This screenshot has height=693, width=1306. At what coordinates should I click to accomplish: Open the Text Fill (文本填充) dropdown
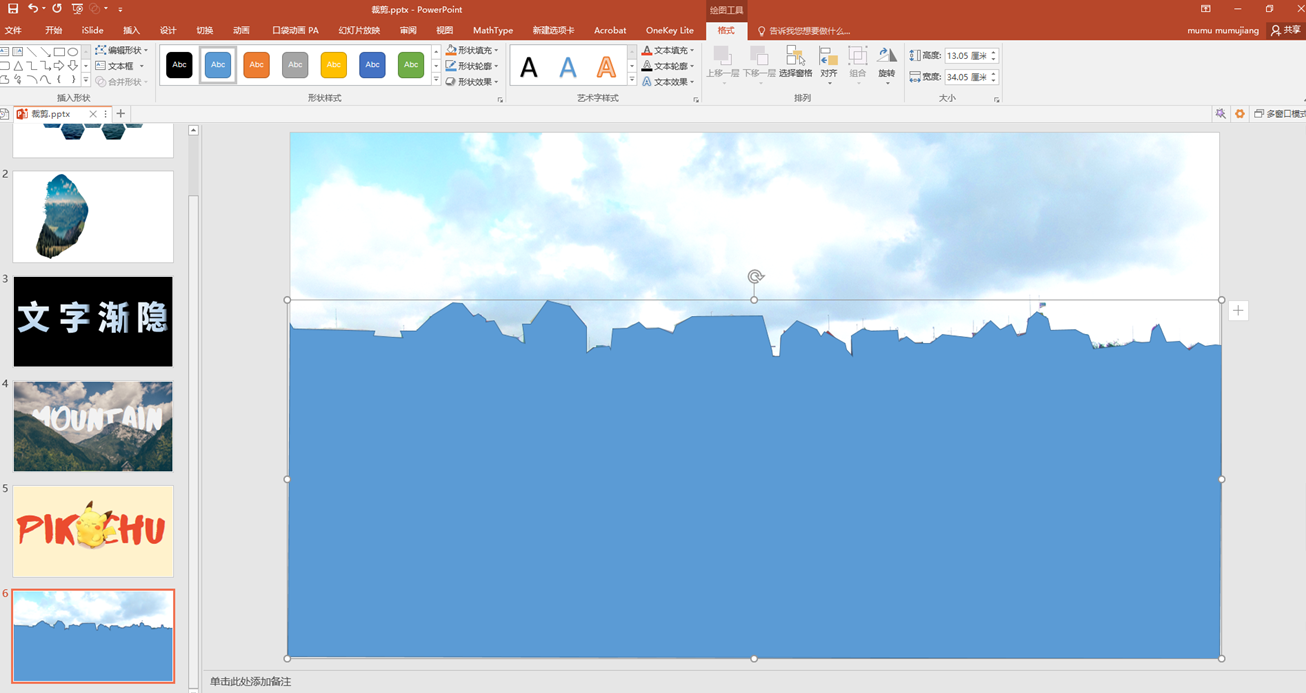(668, 50)
